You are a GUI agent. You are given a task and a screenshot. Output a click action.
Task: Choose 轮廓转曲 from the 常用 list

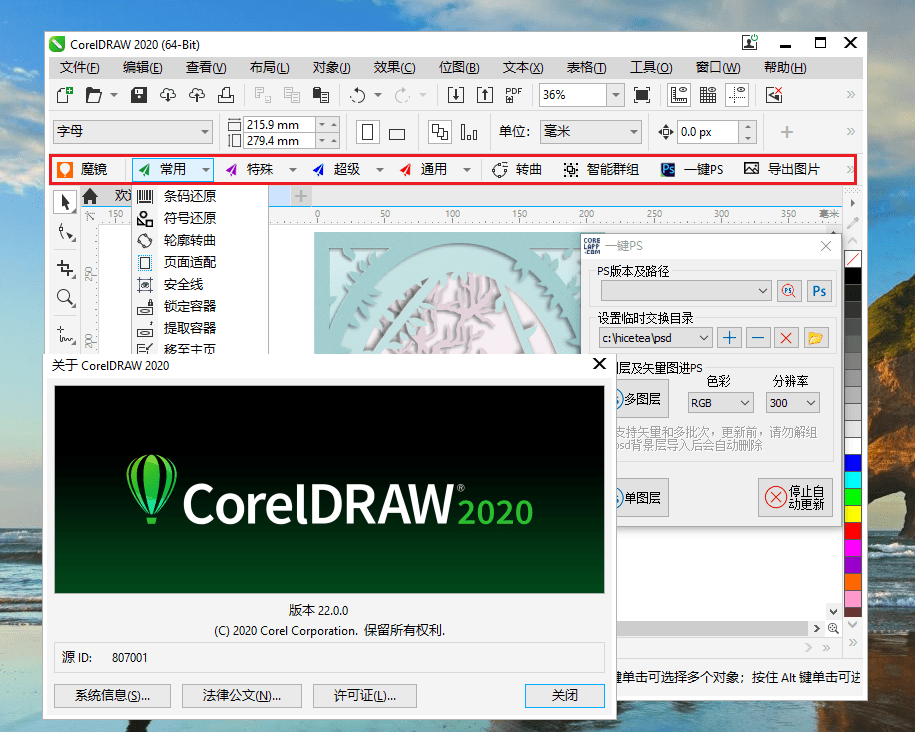point(190,240)
